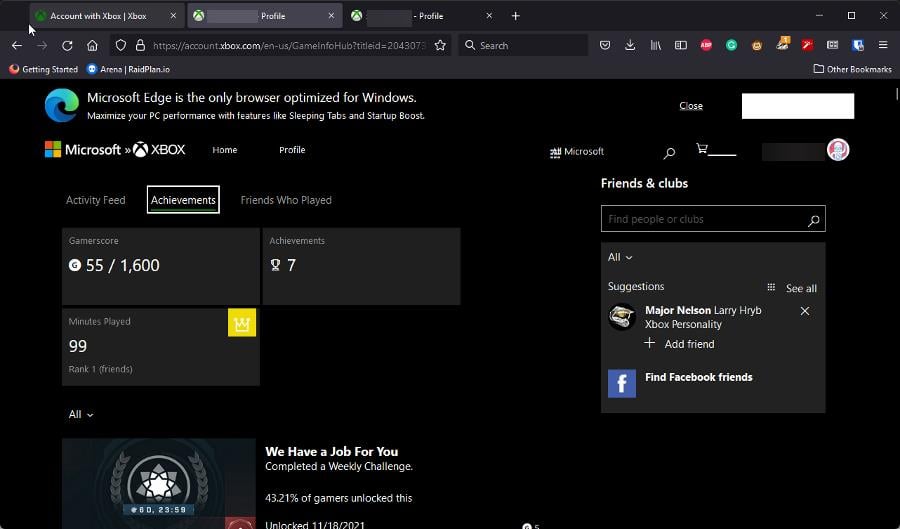Click the browser Search box

(x=523, y=45)
